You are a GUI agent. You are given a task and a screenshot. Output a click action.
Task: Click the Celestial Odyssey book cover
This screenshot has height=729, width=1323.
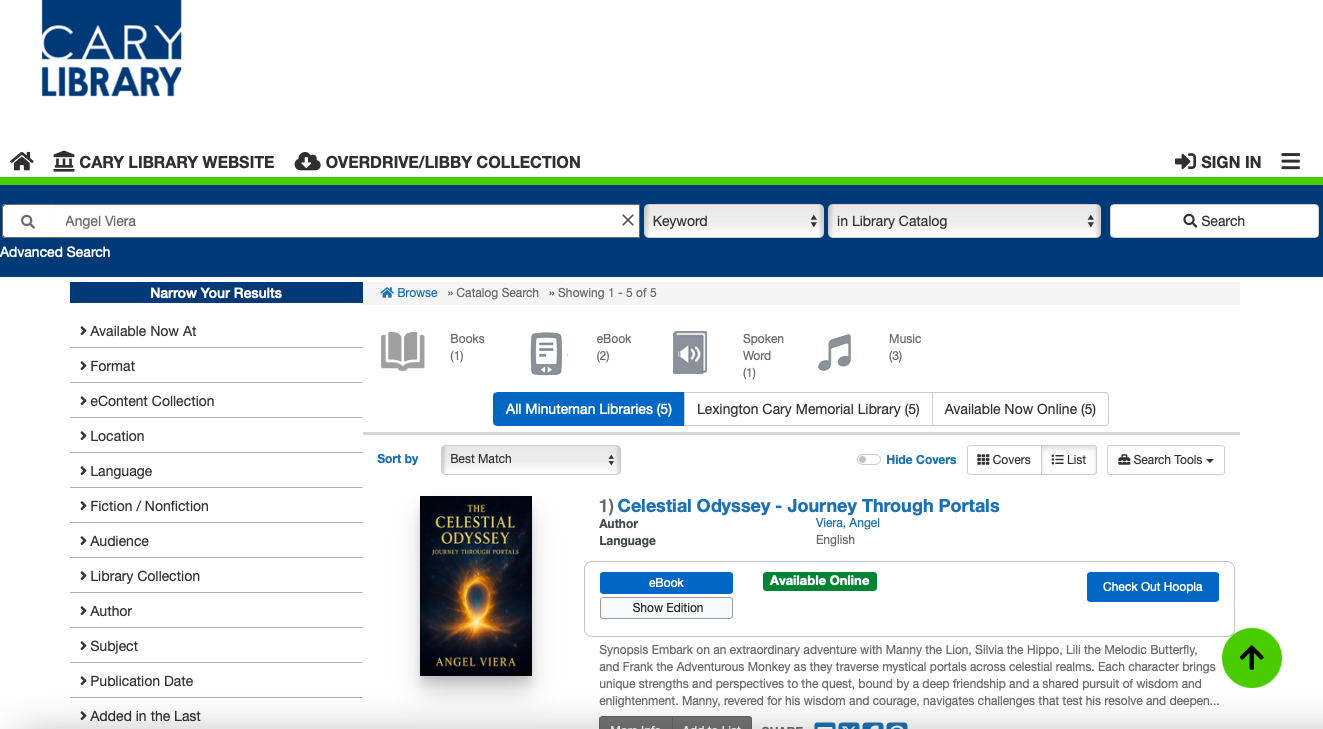coord(476,586)
